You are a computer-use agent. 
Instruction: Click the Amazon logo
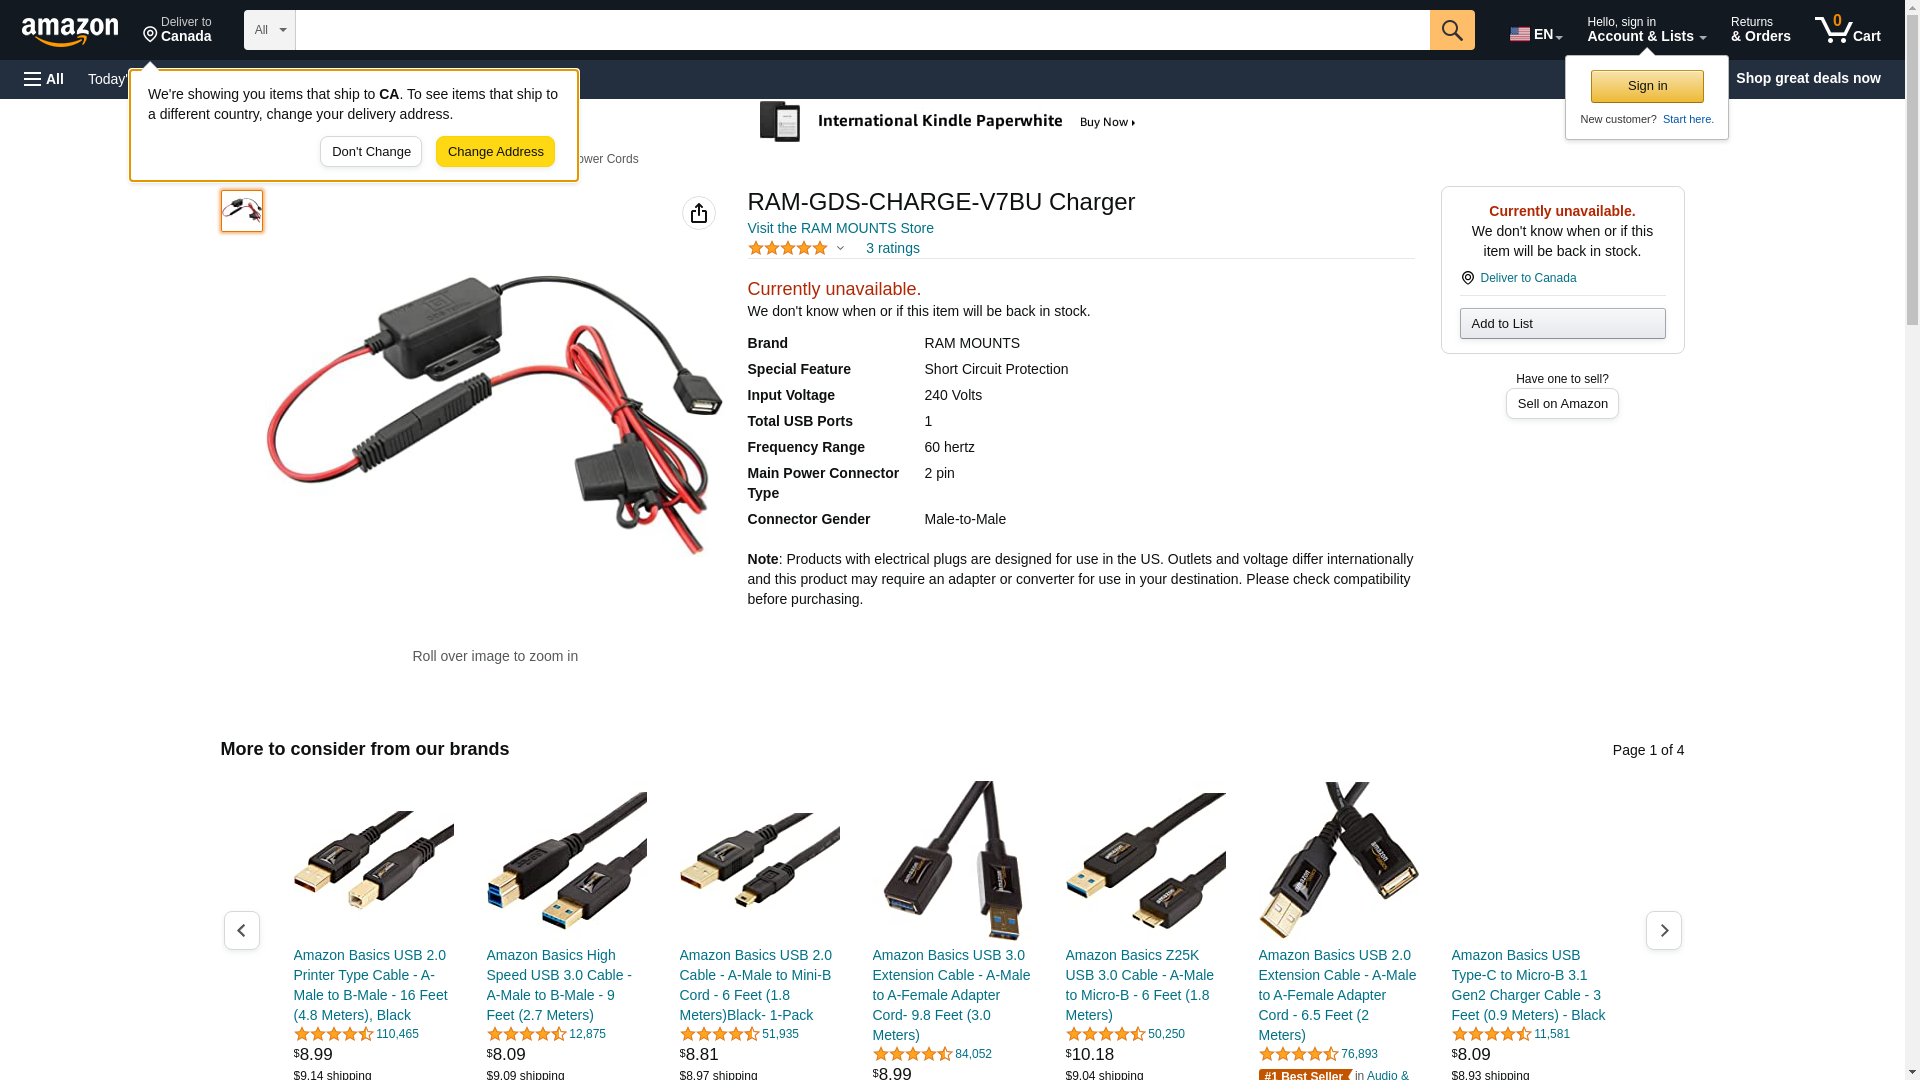[x=70, y=31]
